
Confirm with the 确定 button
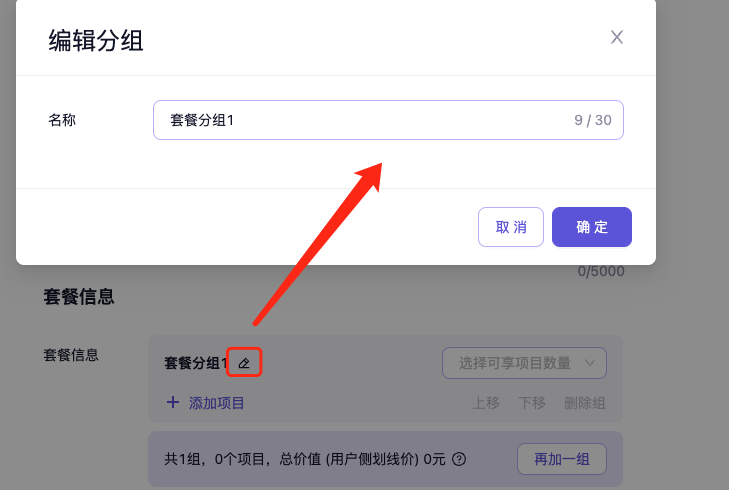[591, 227]
